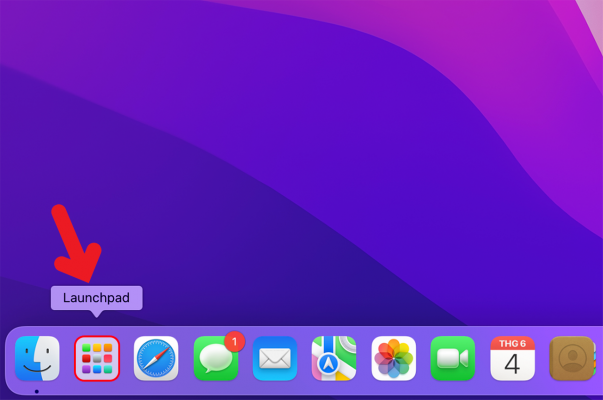Open Launchpad from the dock
This screenshot has width=603, height=400.
[97, 358]
